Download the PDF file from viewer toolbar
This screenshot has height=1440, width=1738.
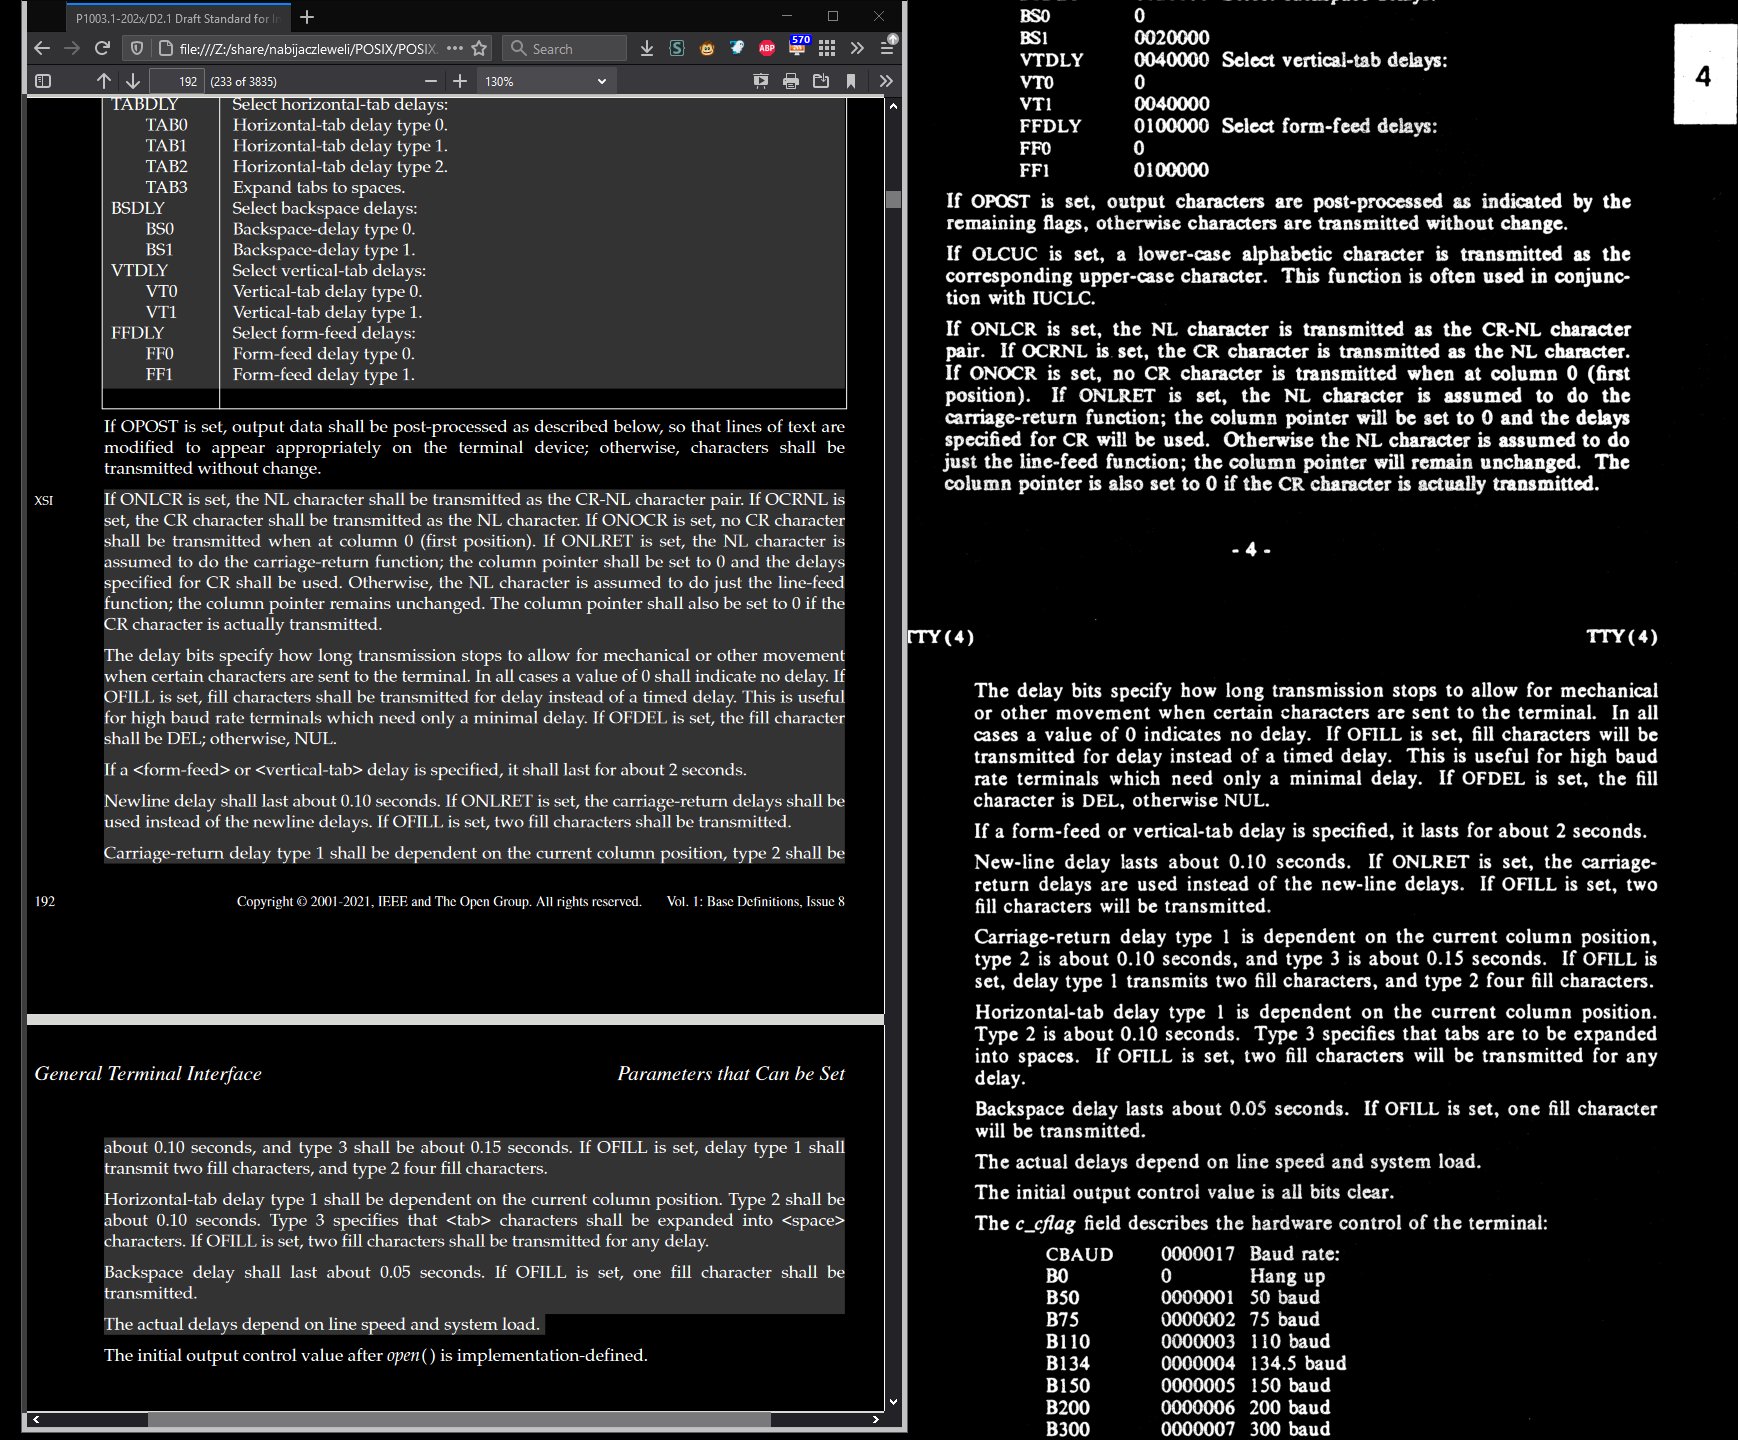coord(821,81)
